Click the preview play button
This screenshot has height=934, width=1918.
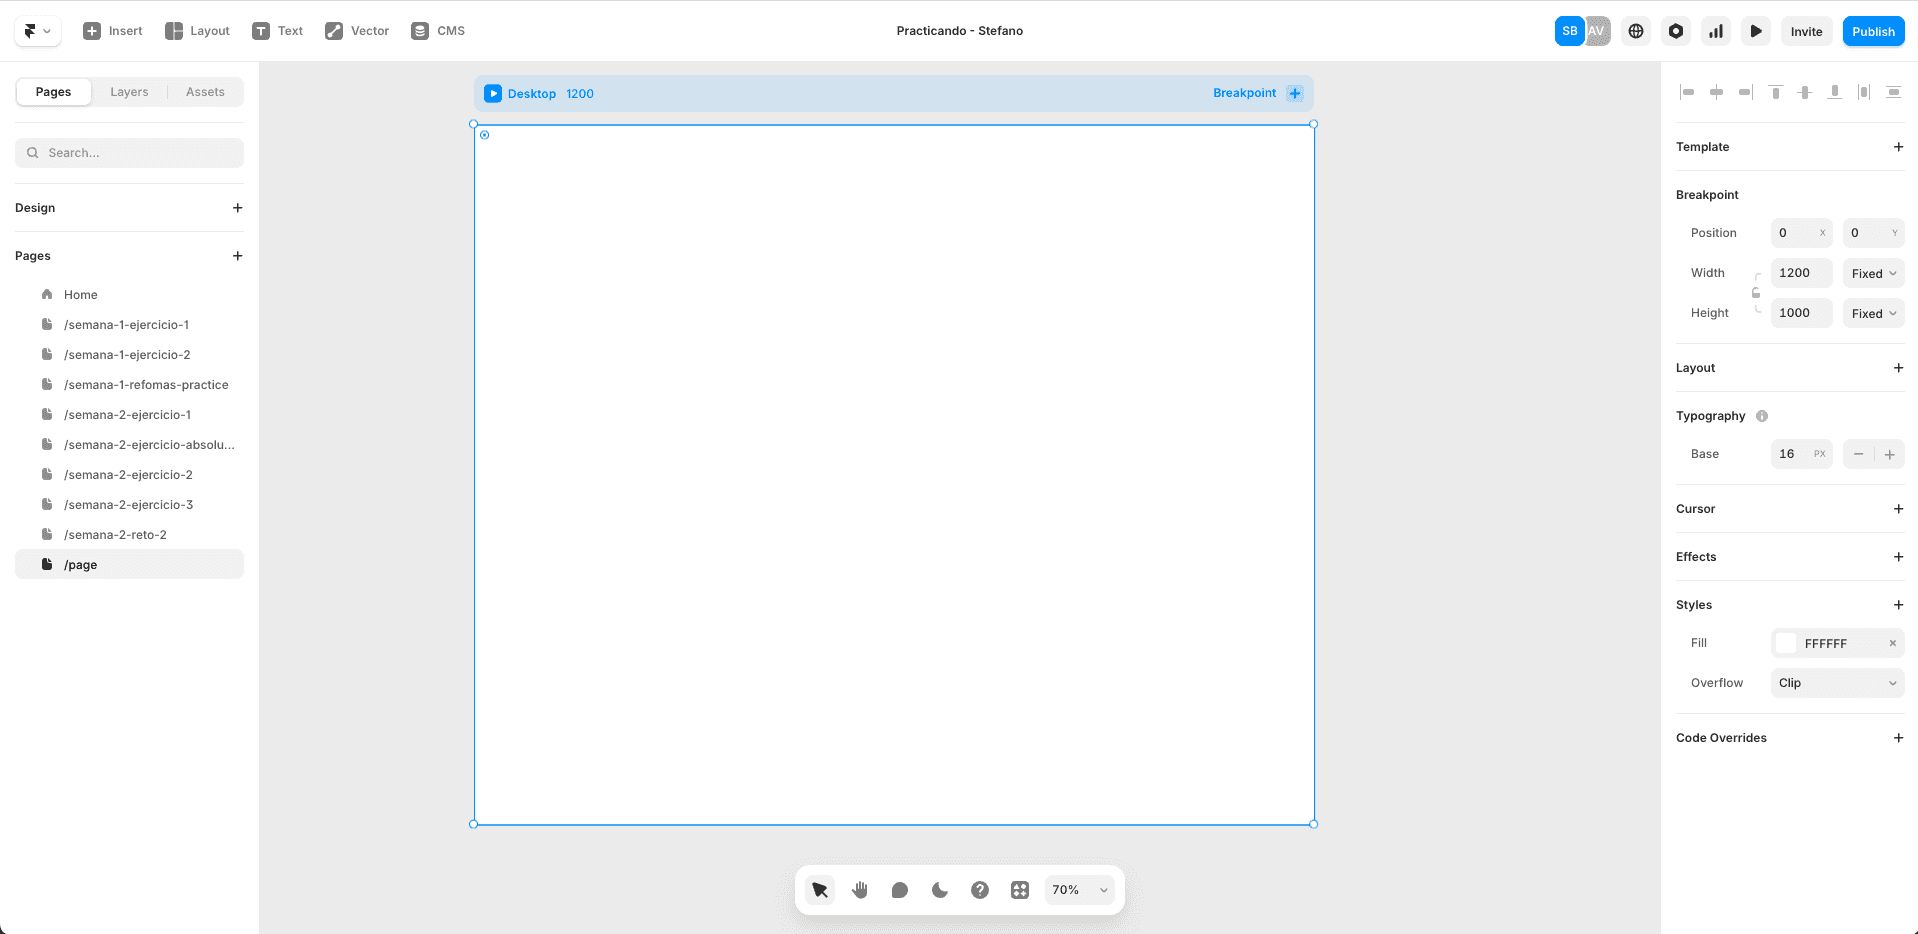point(1756,31)
